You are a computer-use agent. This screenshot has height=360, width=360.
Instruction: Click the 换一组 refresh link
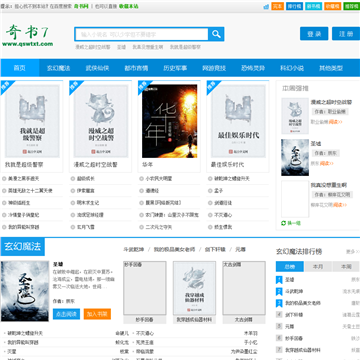point(294,223)
